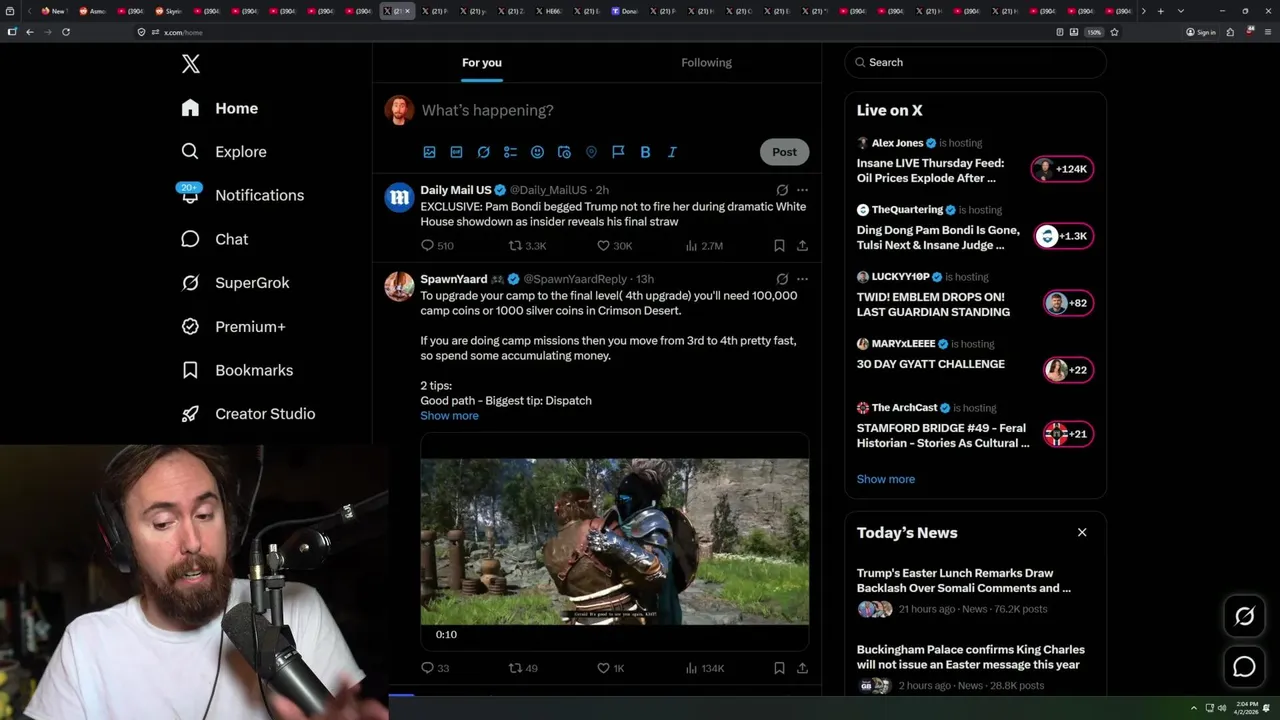The height and width of the screenshot is (720, 1280).
Task: Open the floating chat messages button
Action: (1244, 666)
